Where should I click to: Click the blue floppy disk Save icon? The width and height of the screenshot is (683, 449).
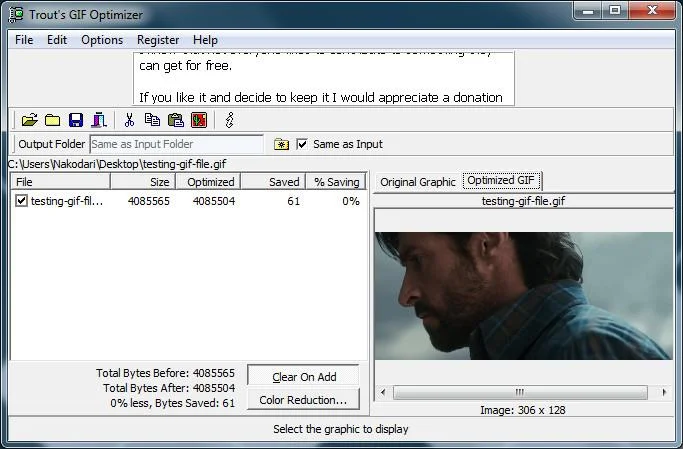(76, 120)
